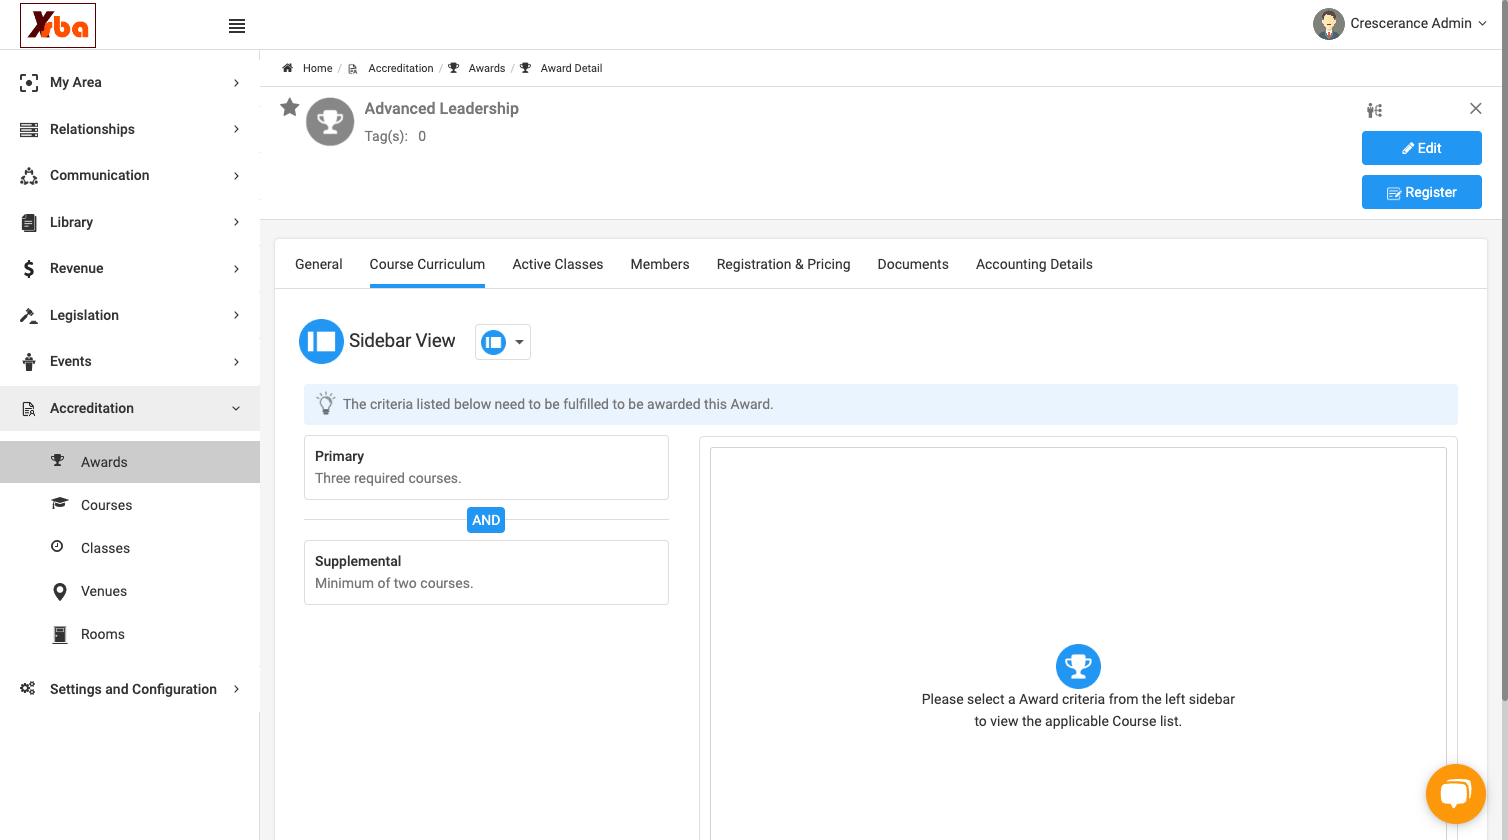This screenshot has width=1508, height=840.
Task: Select the Primary criteria card
Action: tap(486, 467)
